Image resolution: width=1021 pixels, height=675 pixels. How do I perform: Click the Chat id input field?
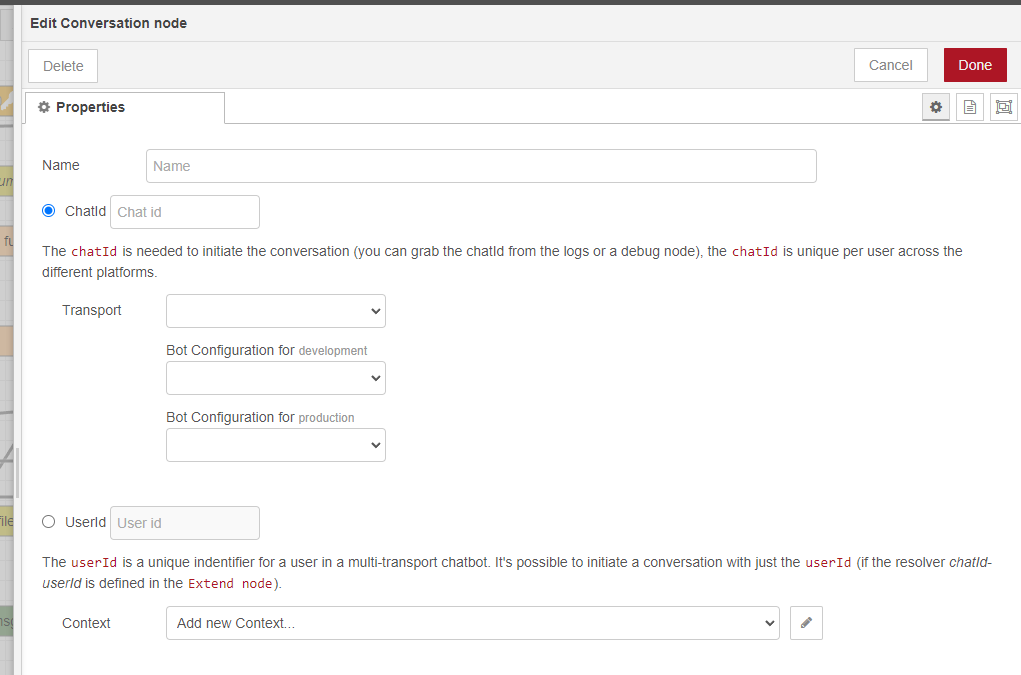(184, 211)
